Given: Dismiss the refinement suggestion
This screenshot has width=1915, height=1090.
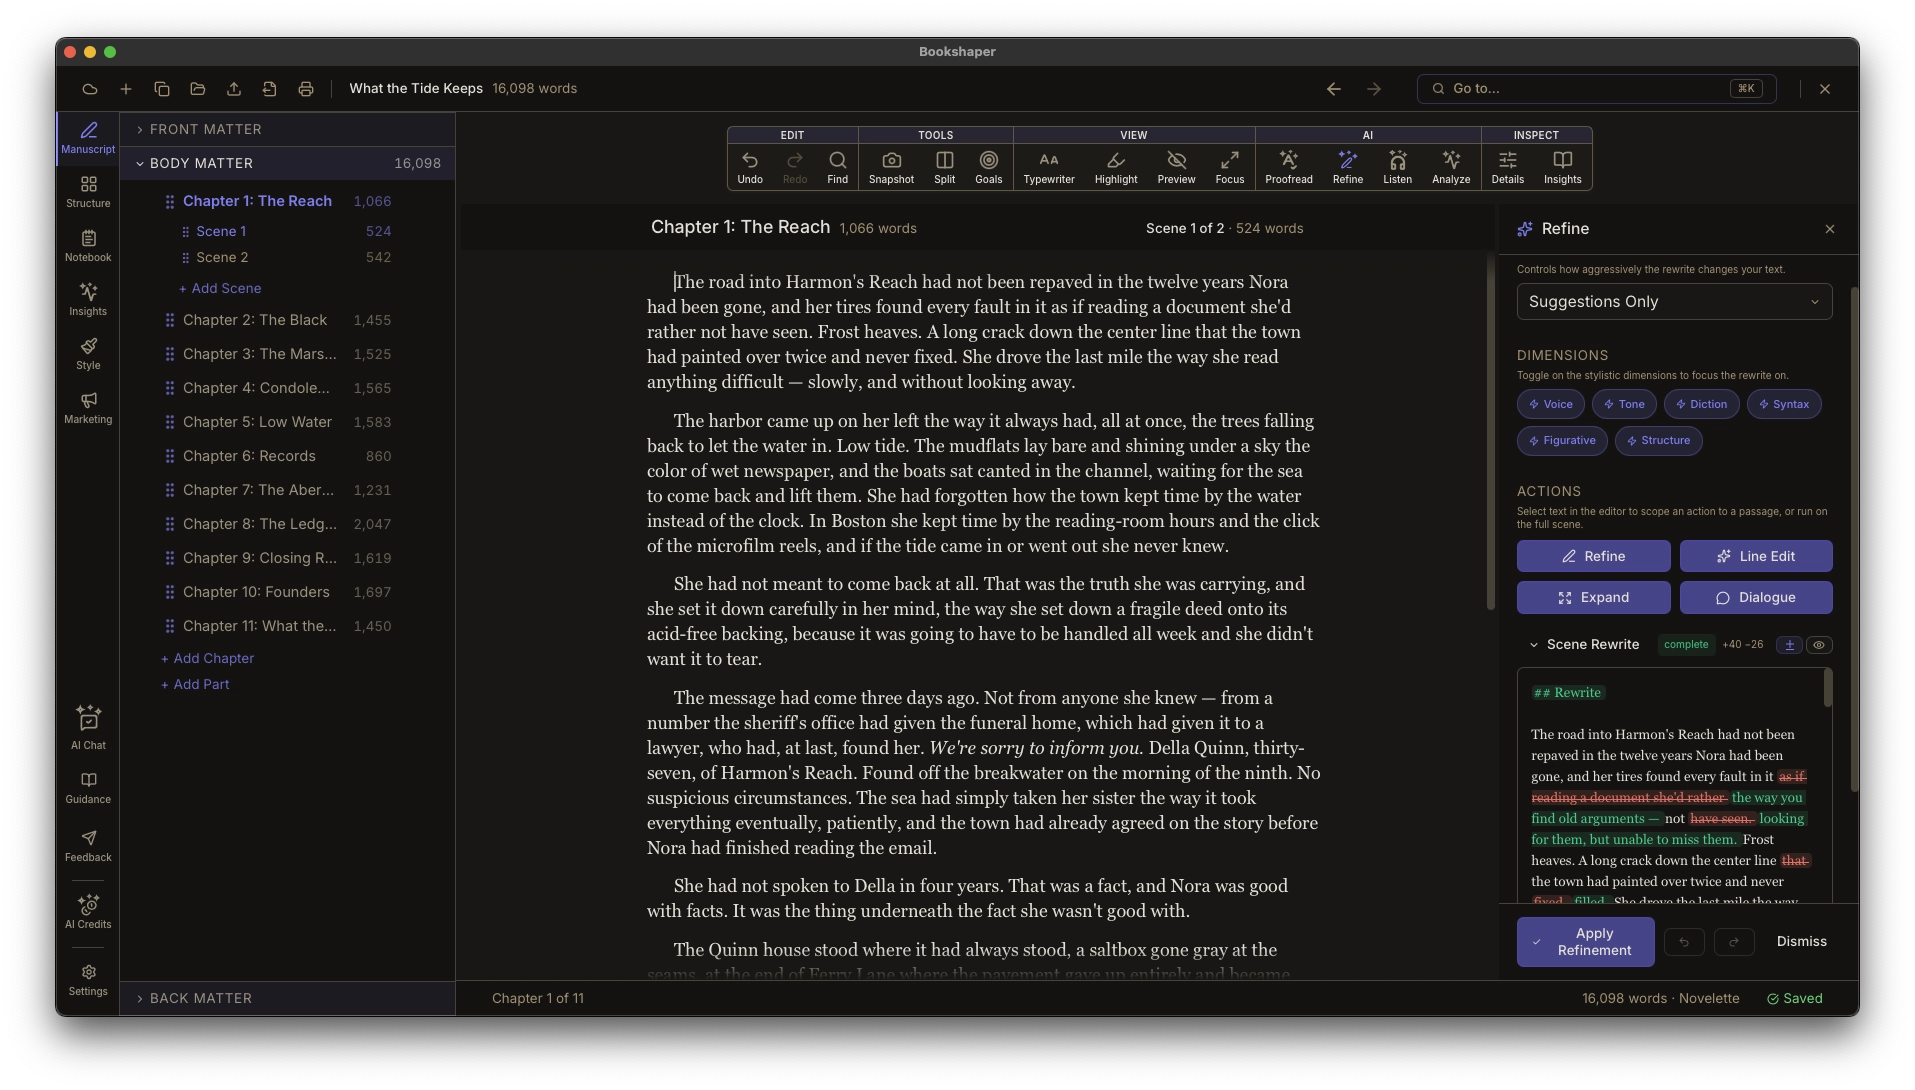Looking at the screenshot, I should coord(1801,942).
